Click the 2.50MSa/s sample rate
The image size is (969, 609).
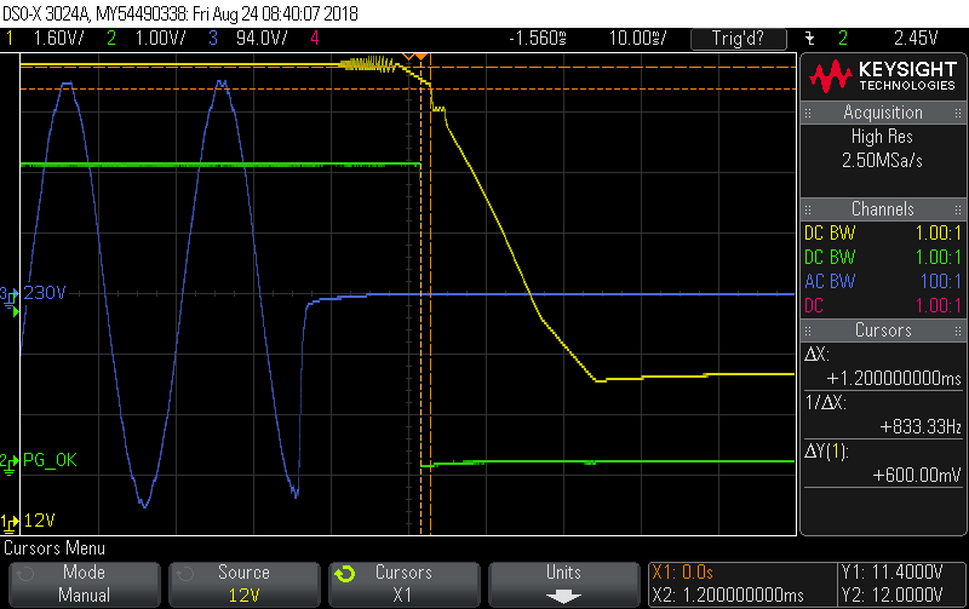click(882, 161)
